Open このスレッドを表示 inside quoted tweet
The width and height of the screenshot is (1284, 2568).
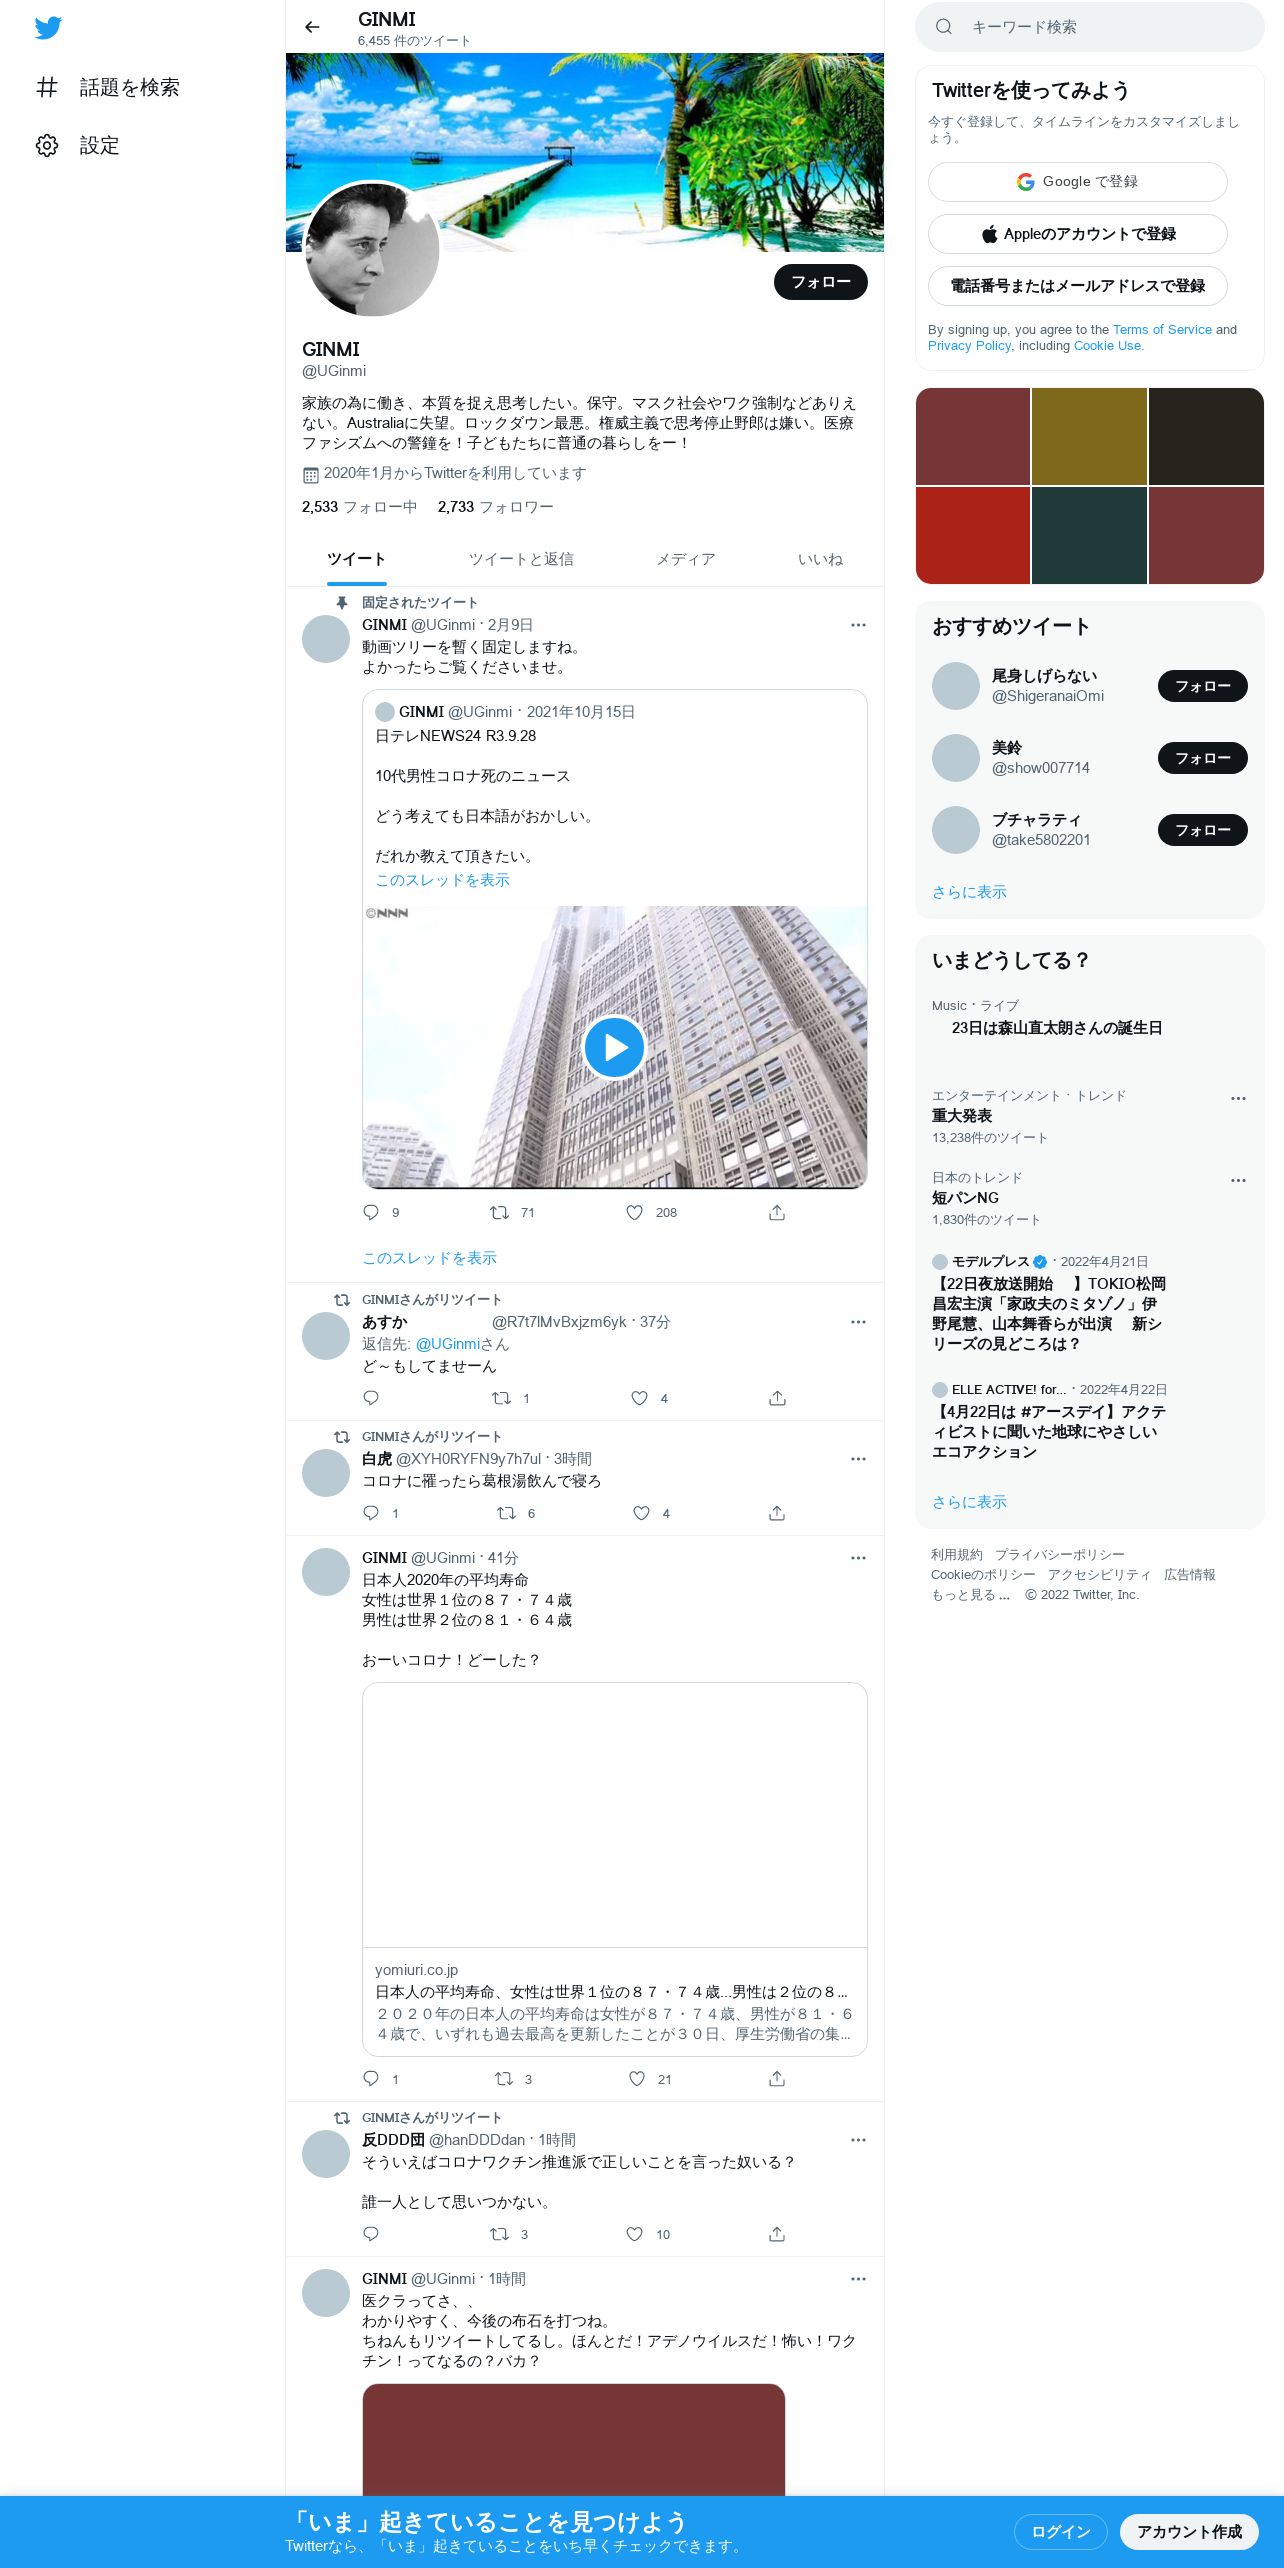click(442, 880)
